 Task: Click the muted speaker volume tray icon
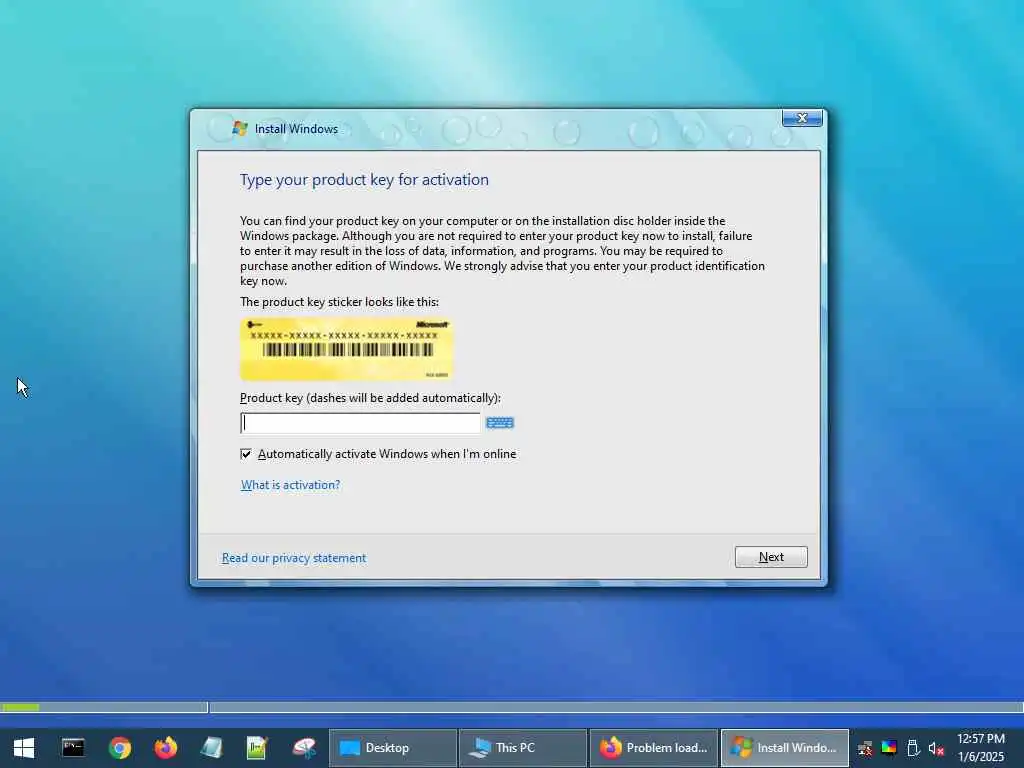[936, 748]
